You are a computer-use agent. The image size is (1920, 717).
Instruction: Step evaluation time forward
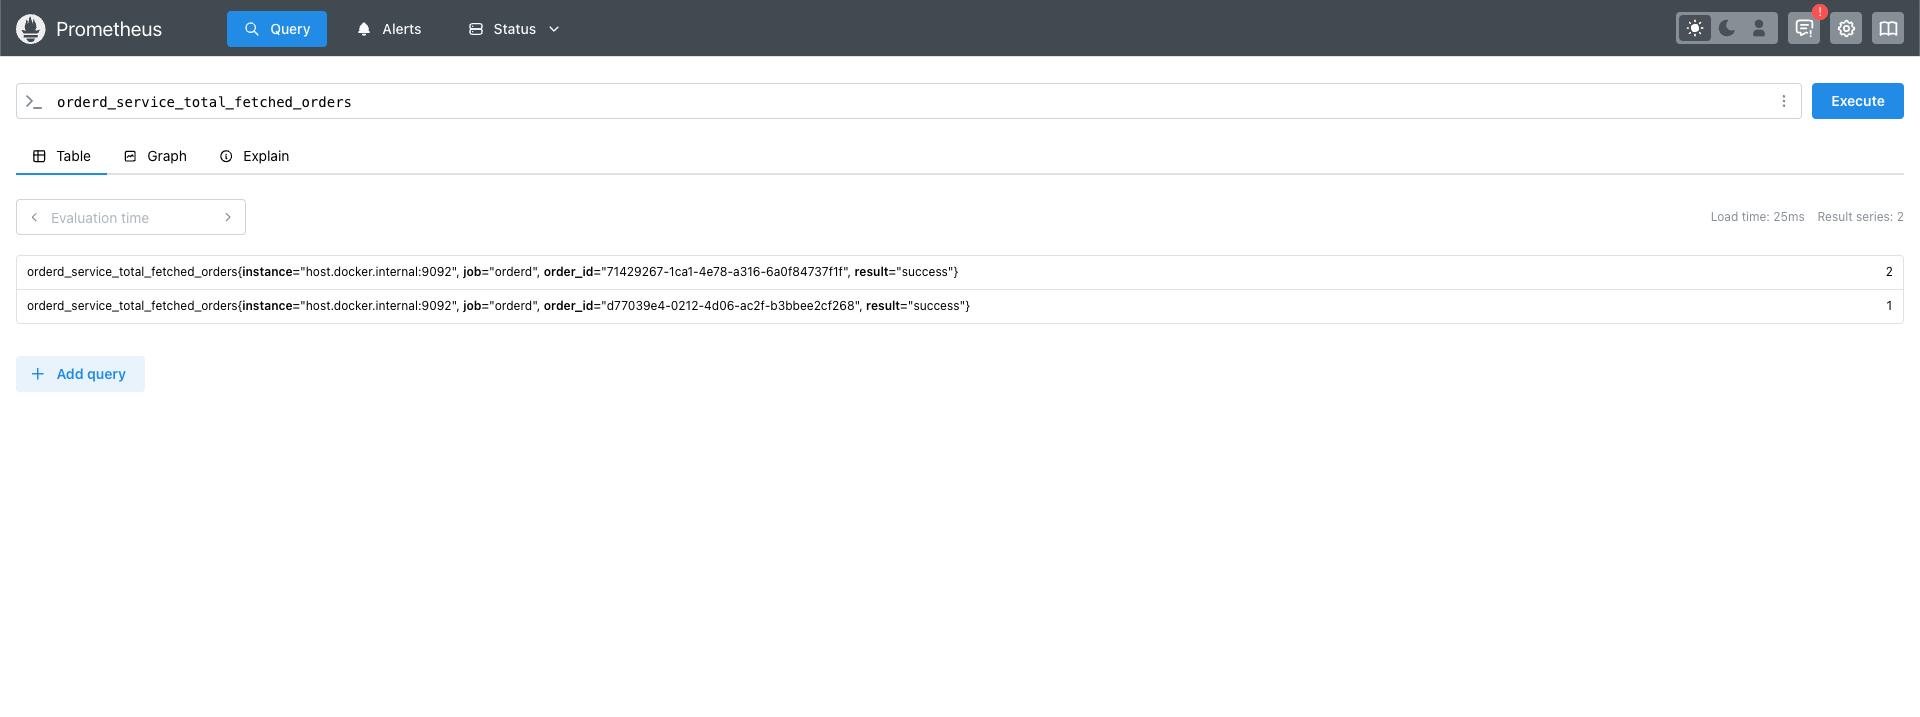point(228,217)
